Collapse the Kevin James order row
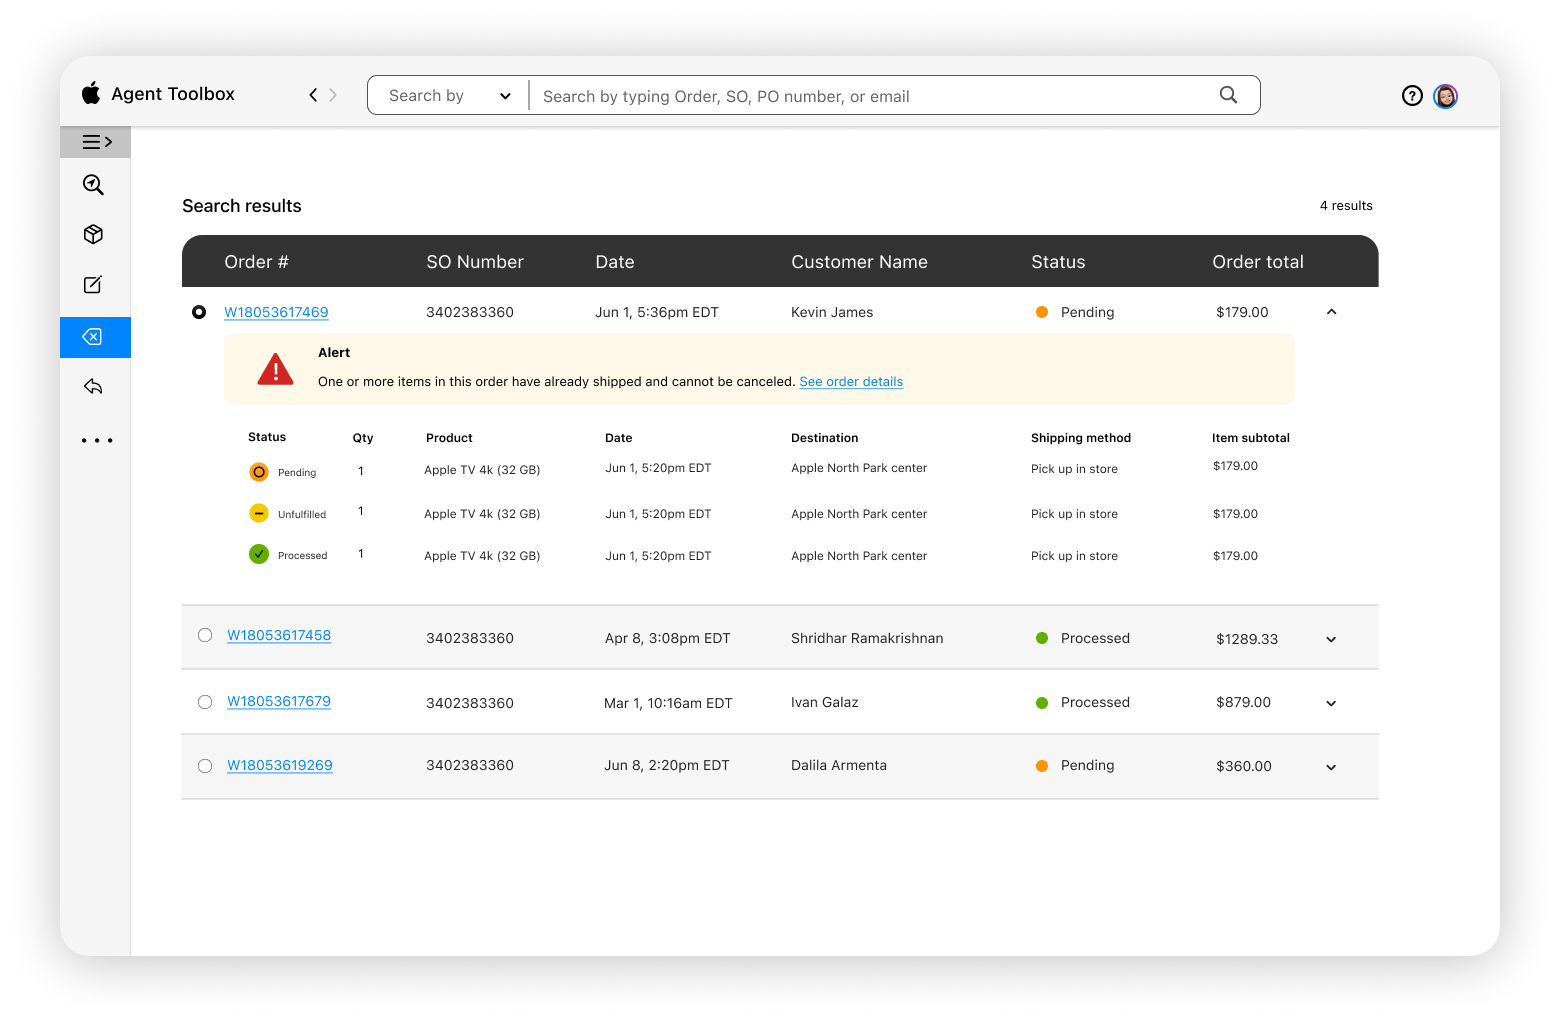The image size is (1560, 1020). (1331, 312)
